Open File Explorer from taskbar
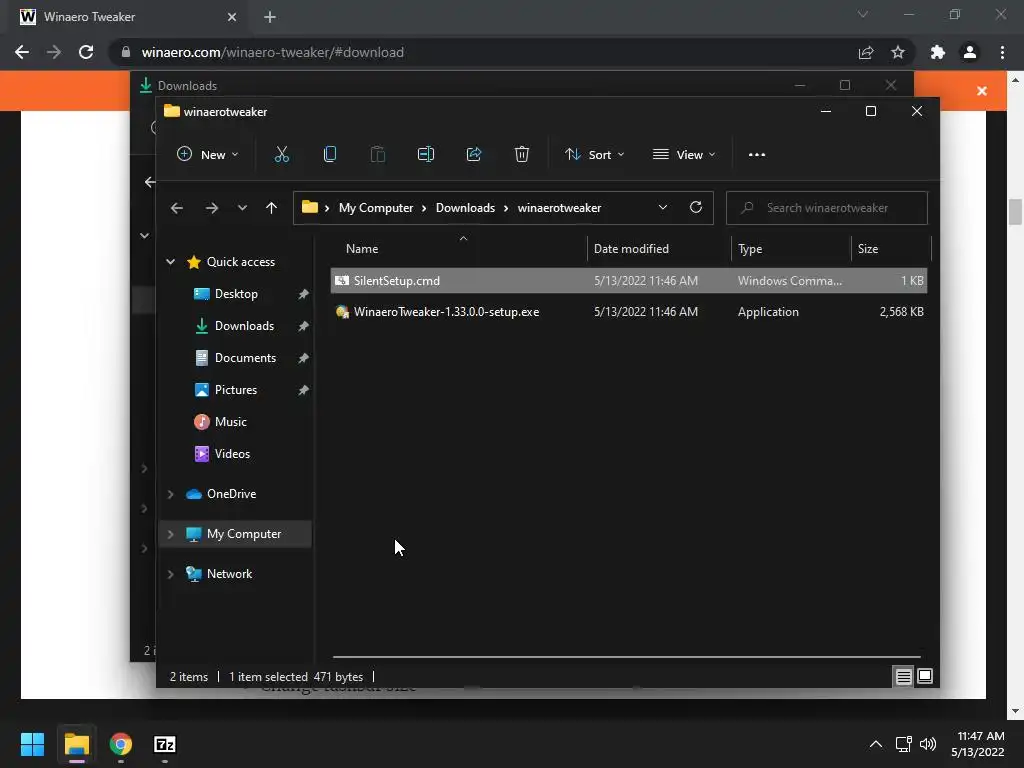1024x768 pixels. coord(76,744)
